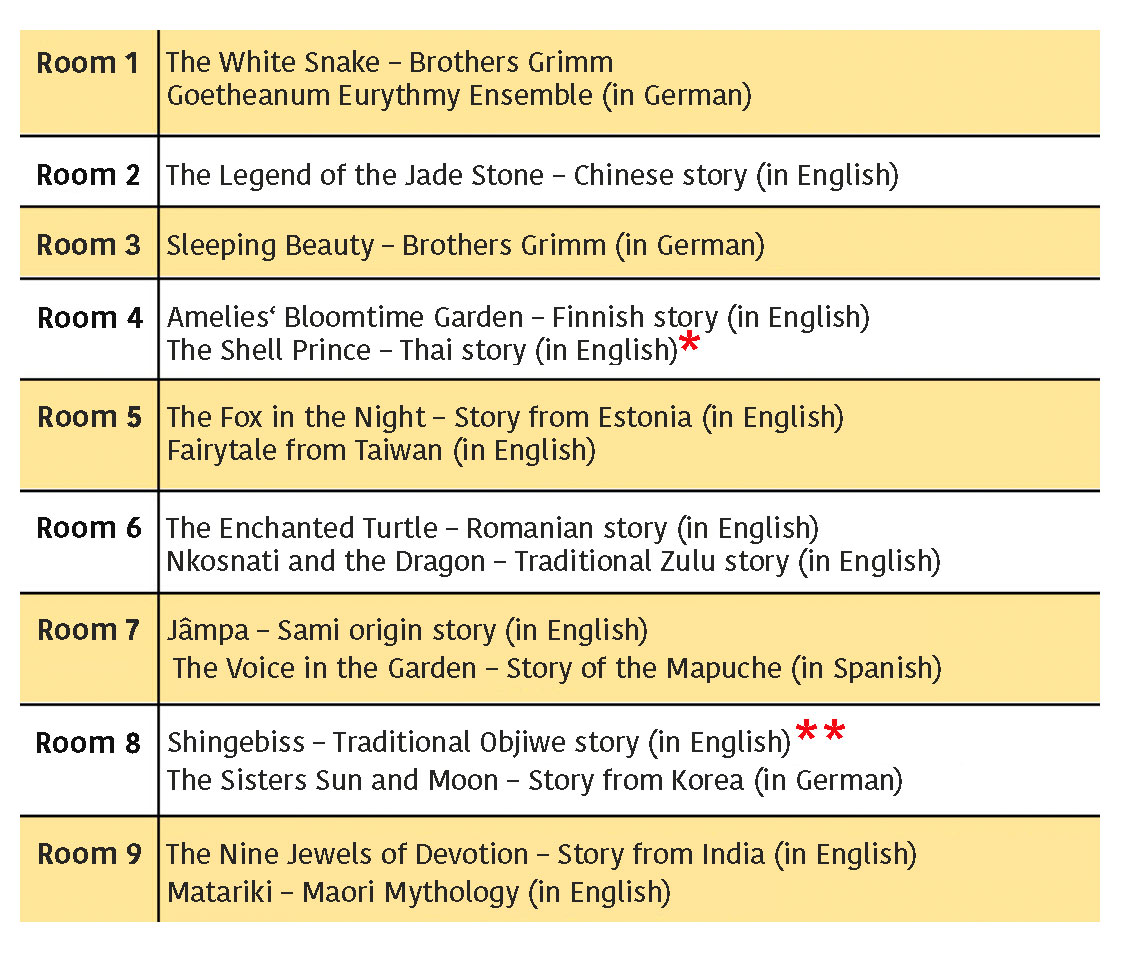Open The Legend of the Jade Stone entry
This screenshot has width=1123, height=957.
click(x=532, y=175)
